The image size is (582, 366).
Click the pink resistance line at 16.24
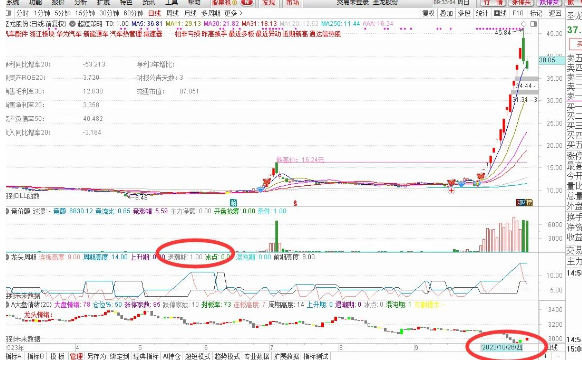[401, 162]
